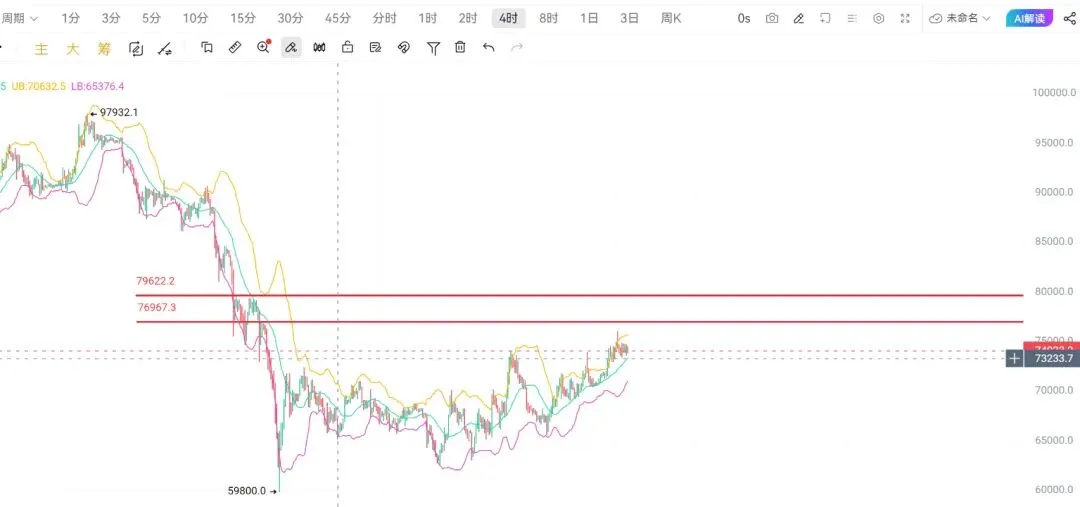The image size is (1080, 507).
Task: Click the LB:65376.4 lower band label
Action: pyautogui.click(x=98, y=86)
